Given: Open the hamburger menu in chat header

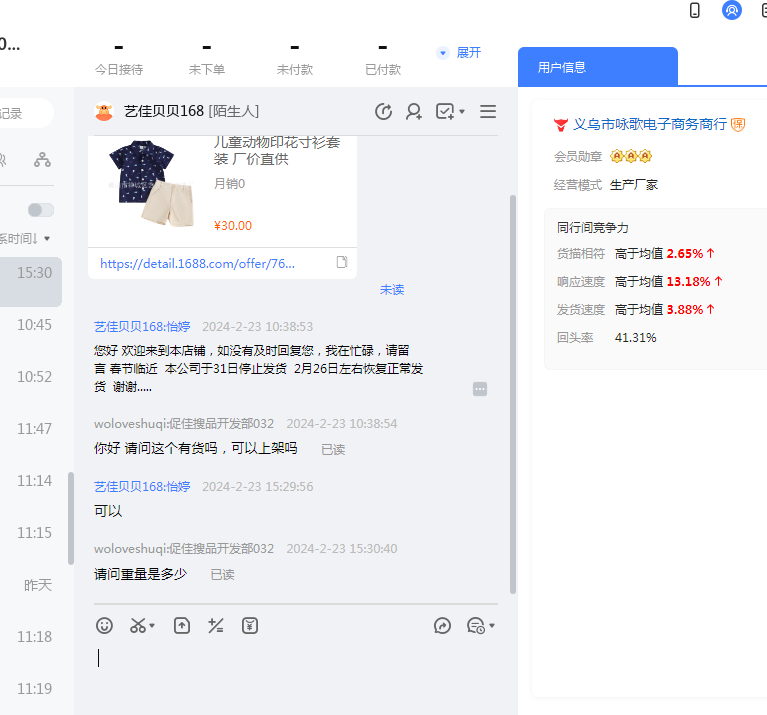Looking at the screenshot, I should (488, 112).
